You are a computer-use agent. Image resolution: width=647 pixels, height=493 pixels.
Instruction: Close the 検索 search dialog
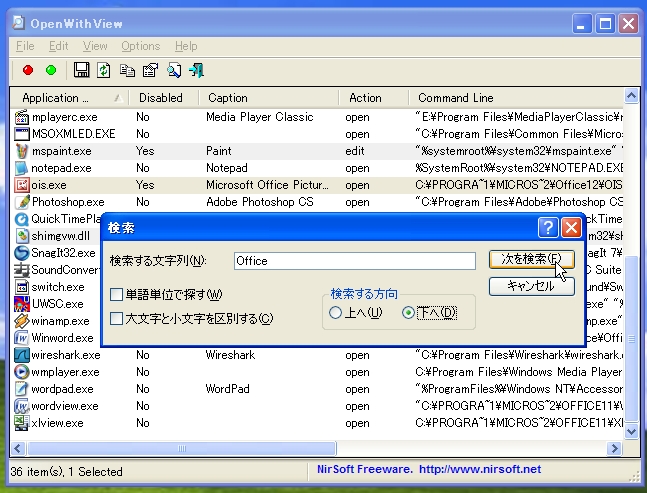571,227
